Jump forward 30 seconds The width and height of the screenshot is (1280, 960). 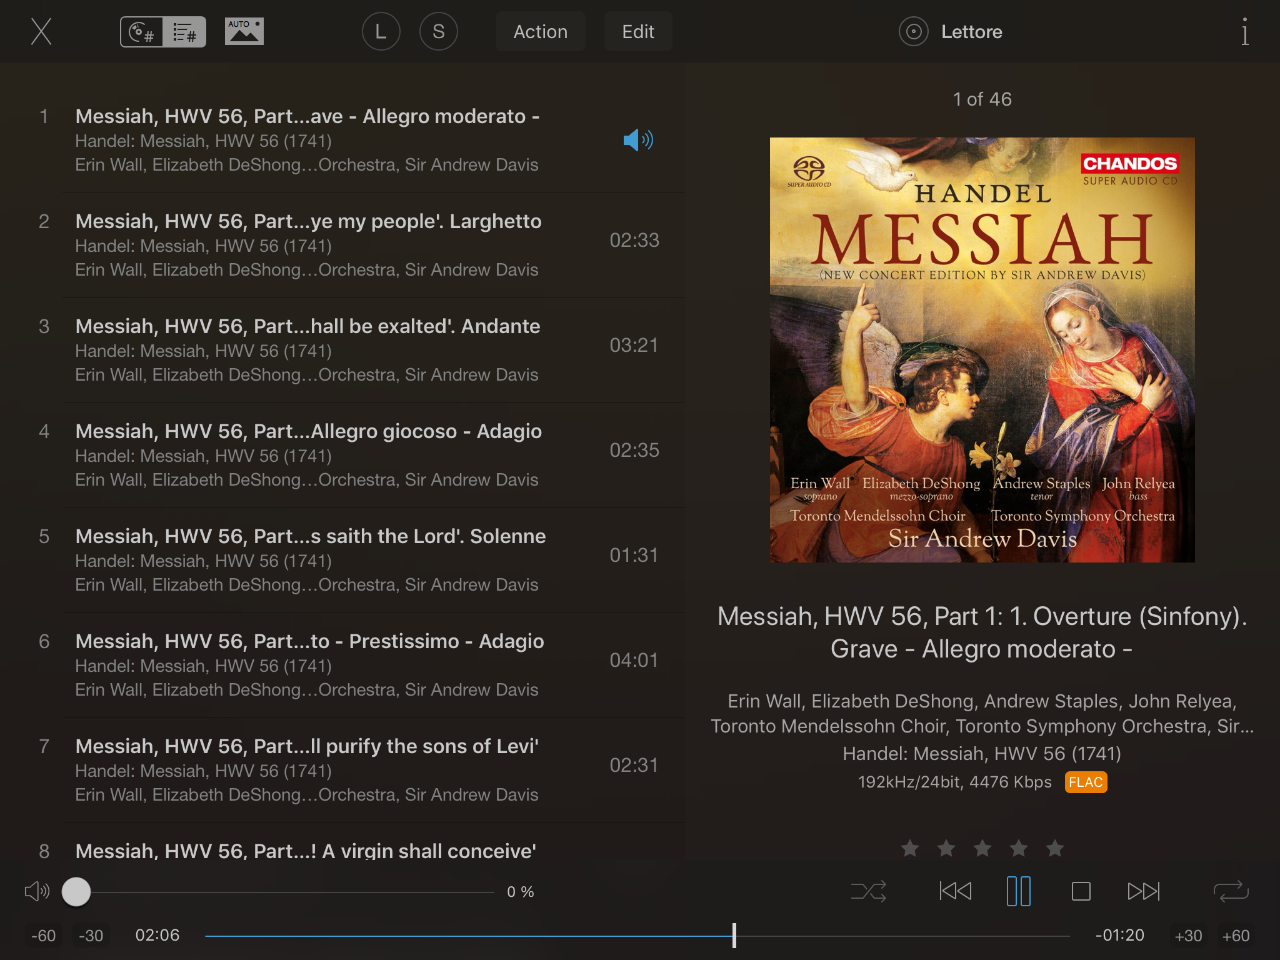pyautogui.click(x=1188, y=936)
